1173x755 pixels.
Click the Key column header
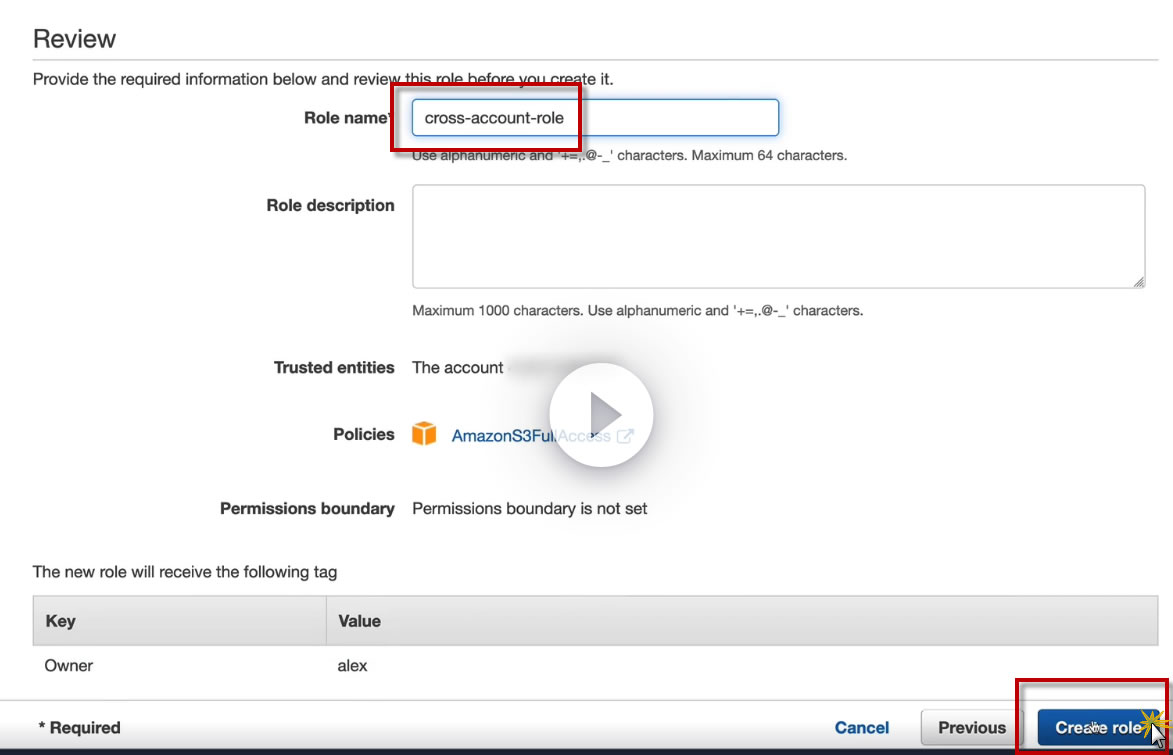pyautogui.click(x=61, y=621)
